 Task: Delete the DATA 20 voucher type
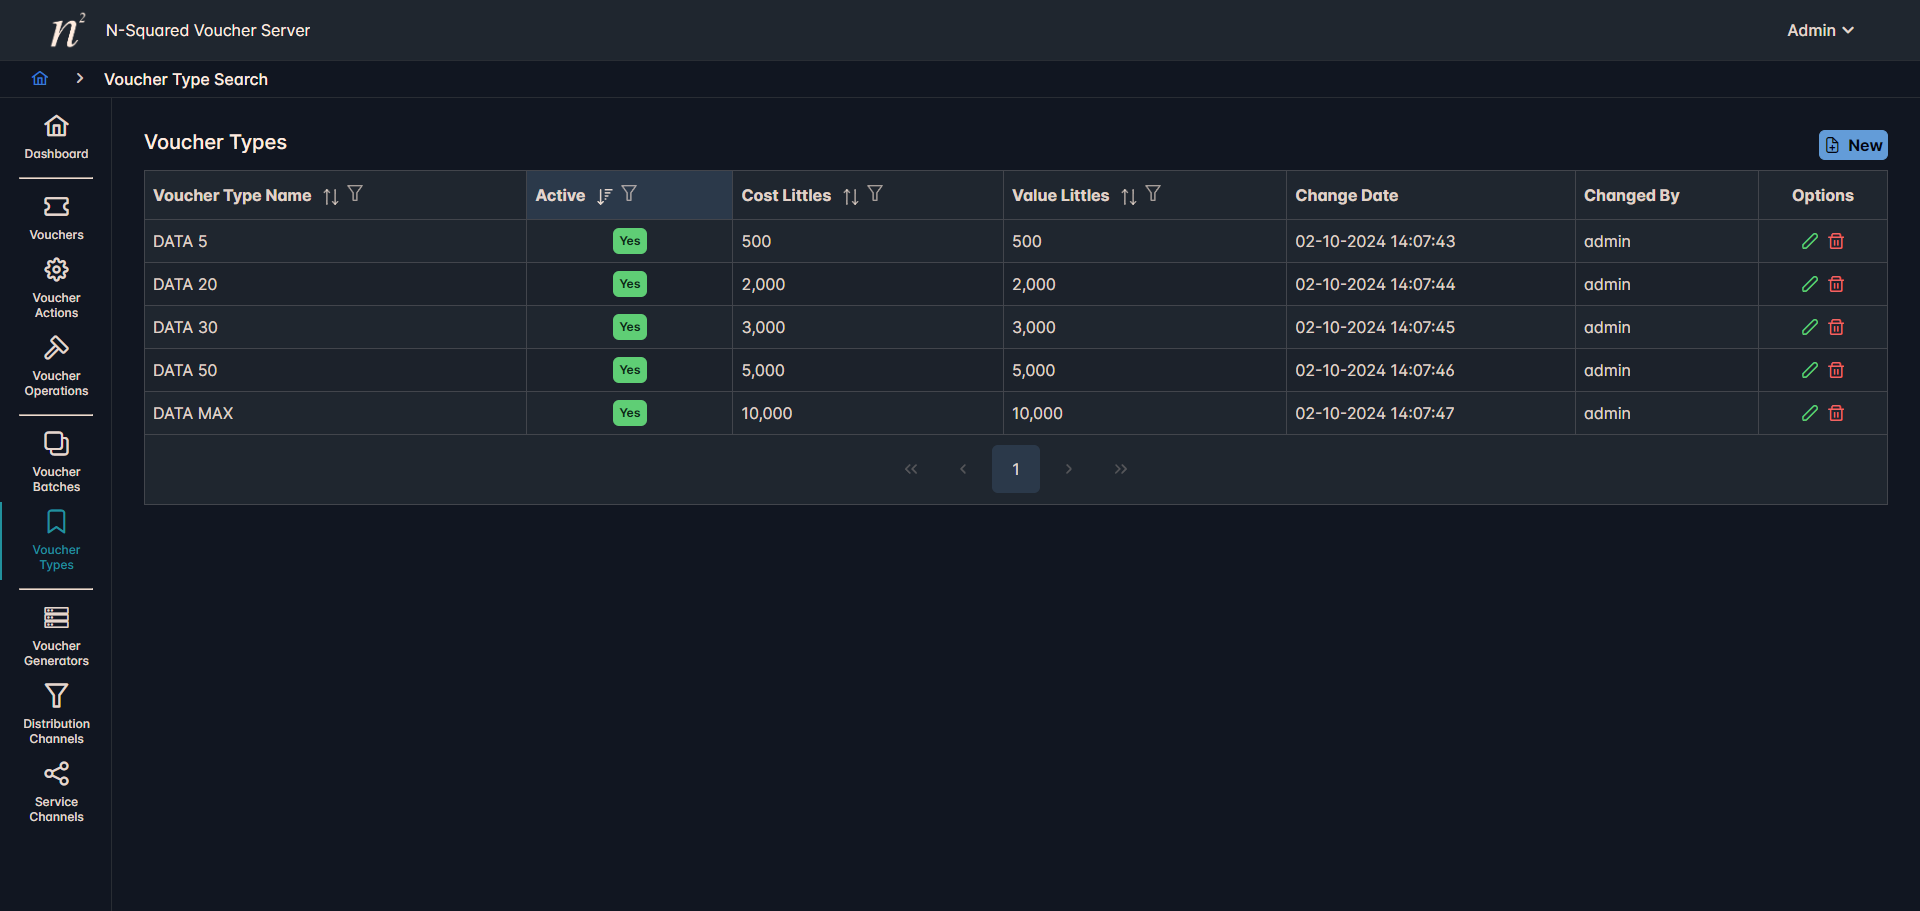click(1836, 284)
